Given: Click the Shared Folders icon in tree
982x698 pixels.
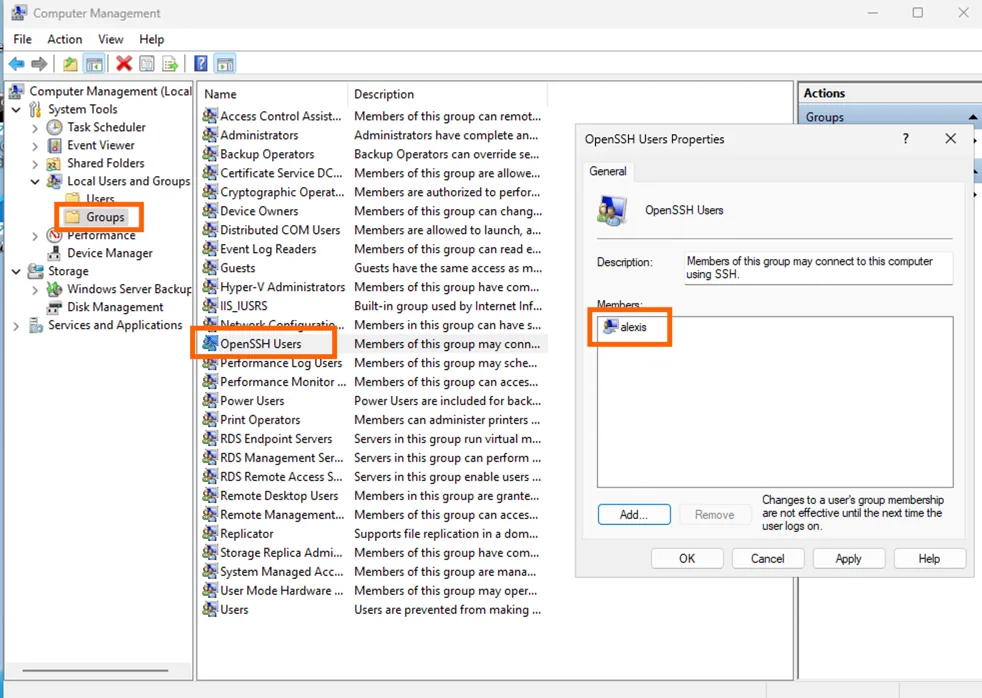Looking at the screenshot, I should 54,163.
